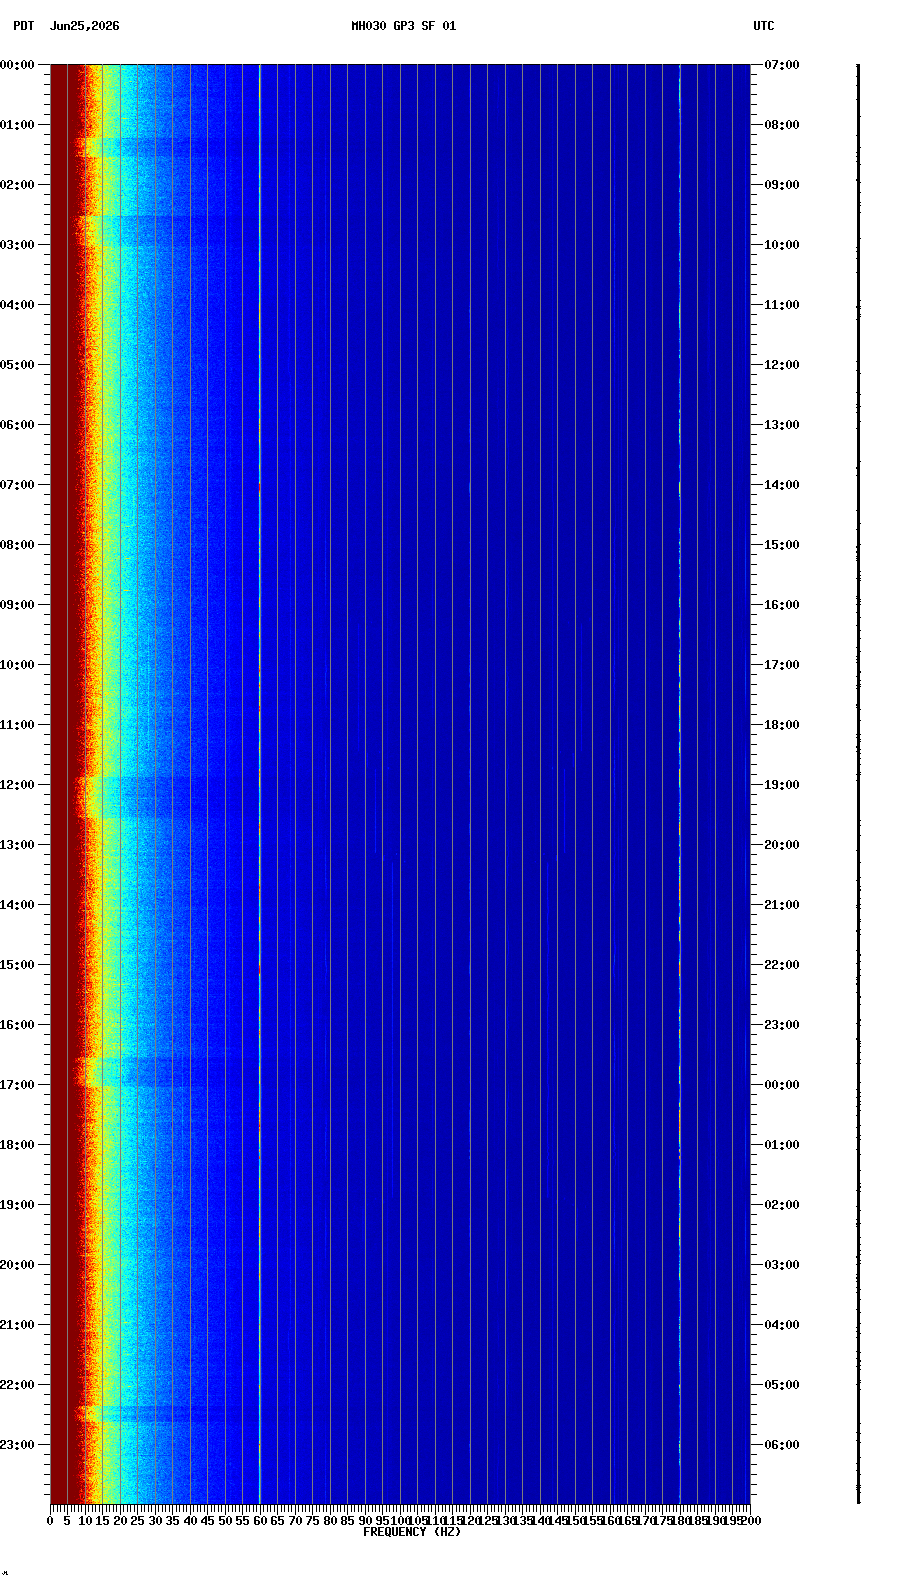This screenshot has height=1584, width=902.
Task: Click 13:00 on the UTC axis
Action: [x=782, y=425]
